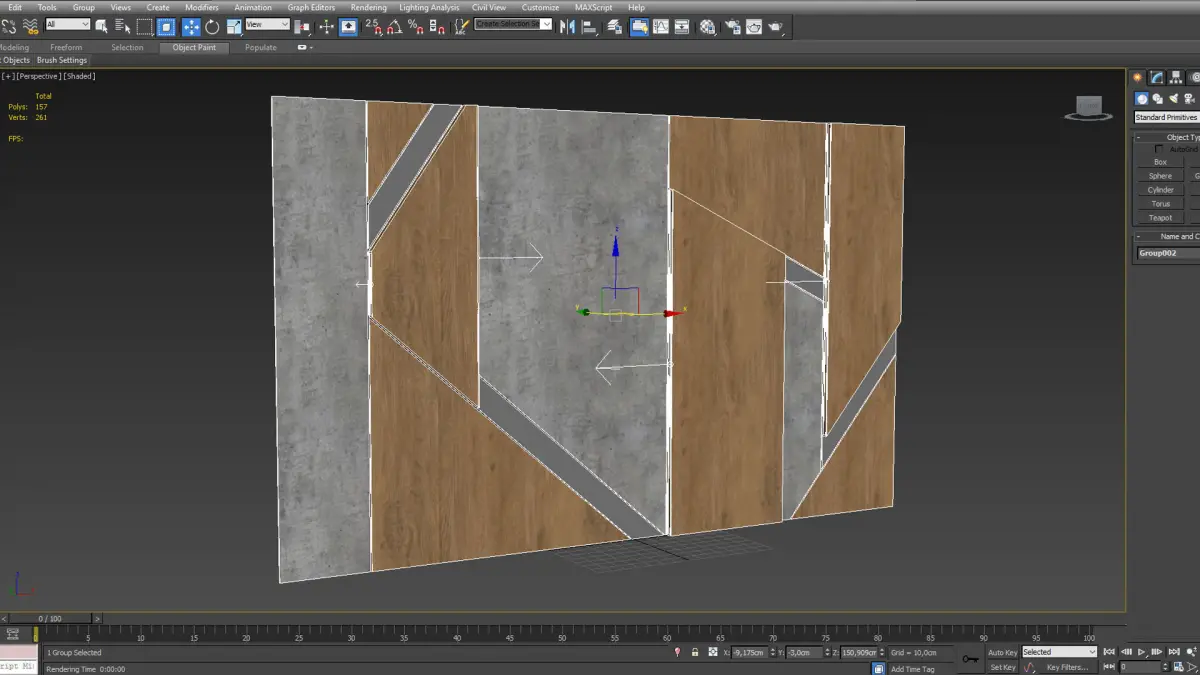Create a Box primitive

(1160, 162)
